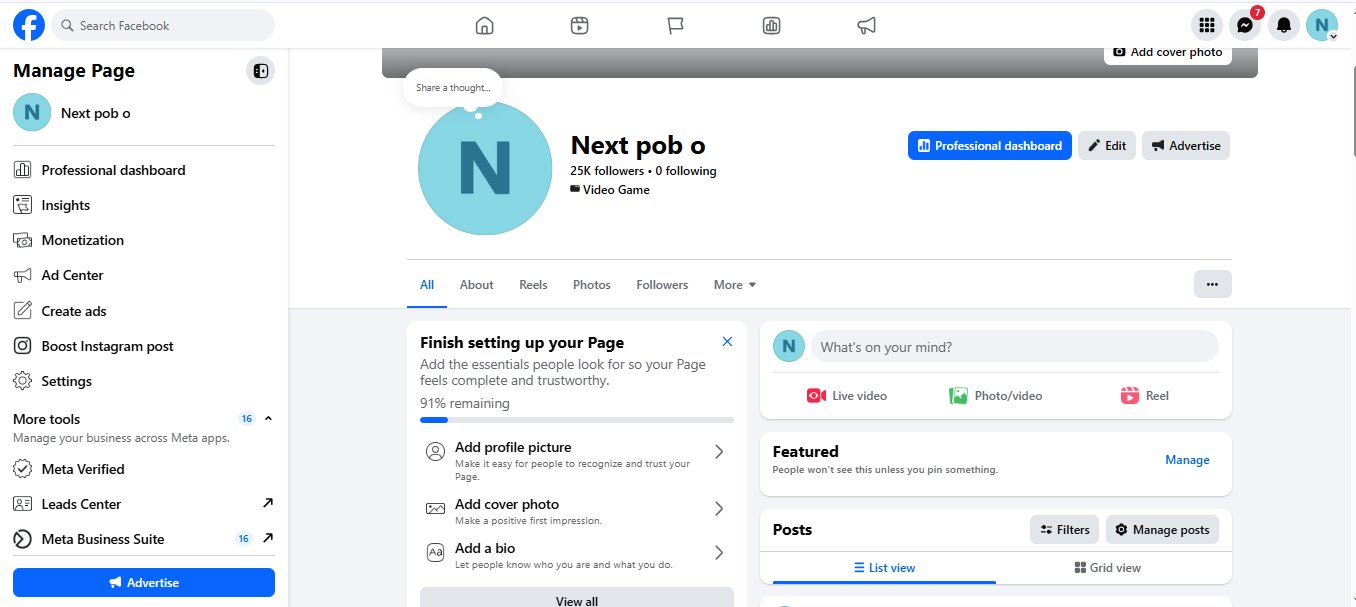Collapse the More tools section
This screenshot has height=607, width=1356.
(x=268, y=418)
